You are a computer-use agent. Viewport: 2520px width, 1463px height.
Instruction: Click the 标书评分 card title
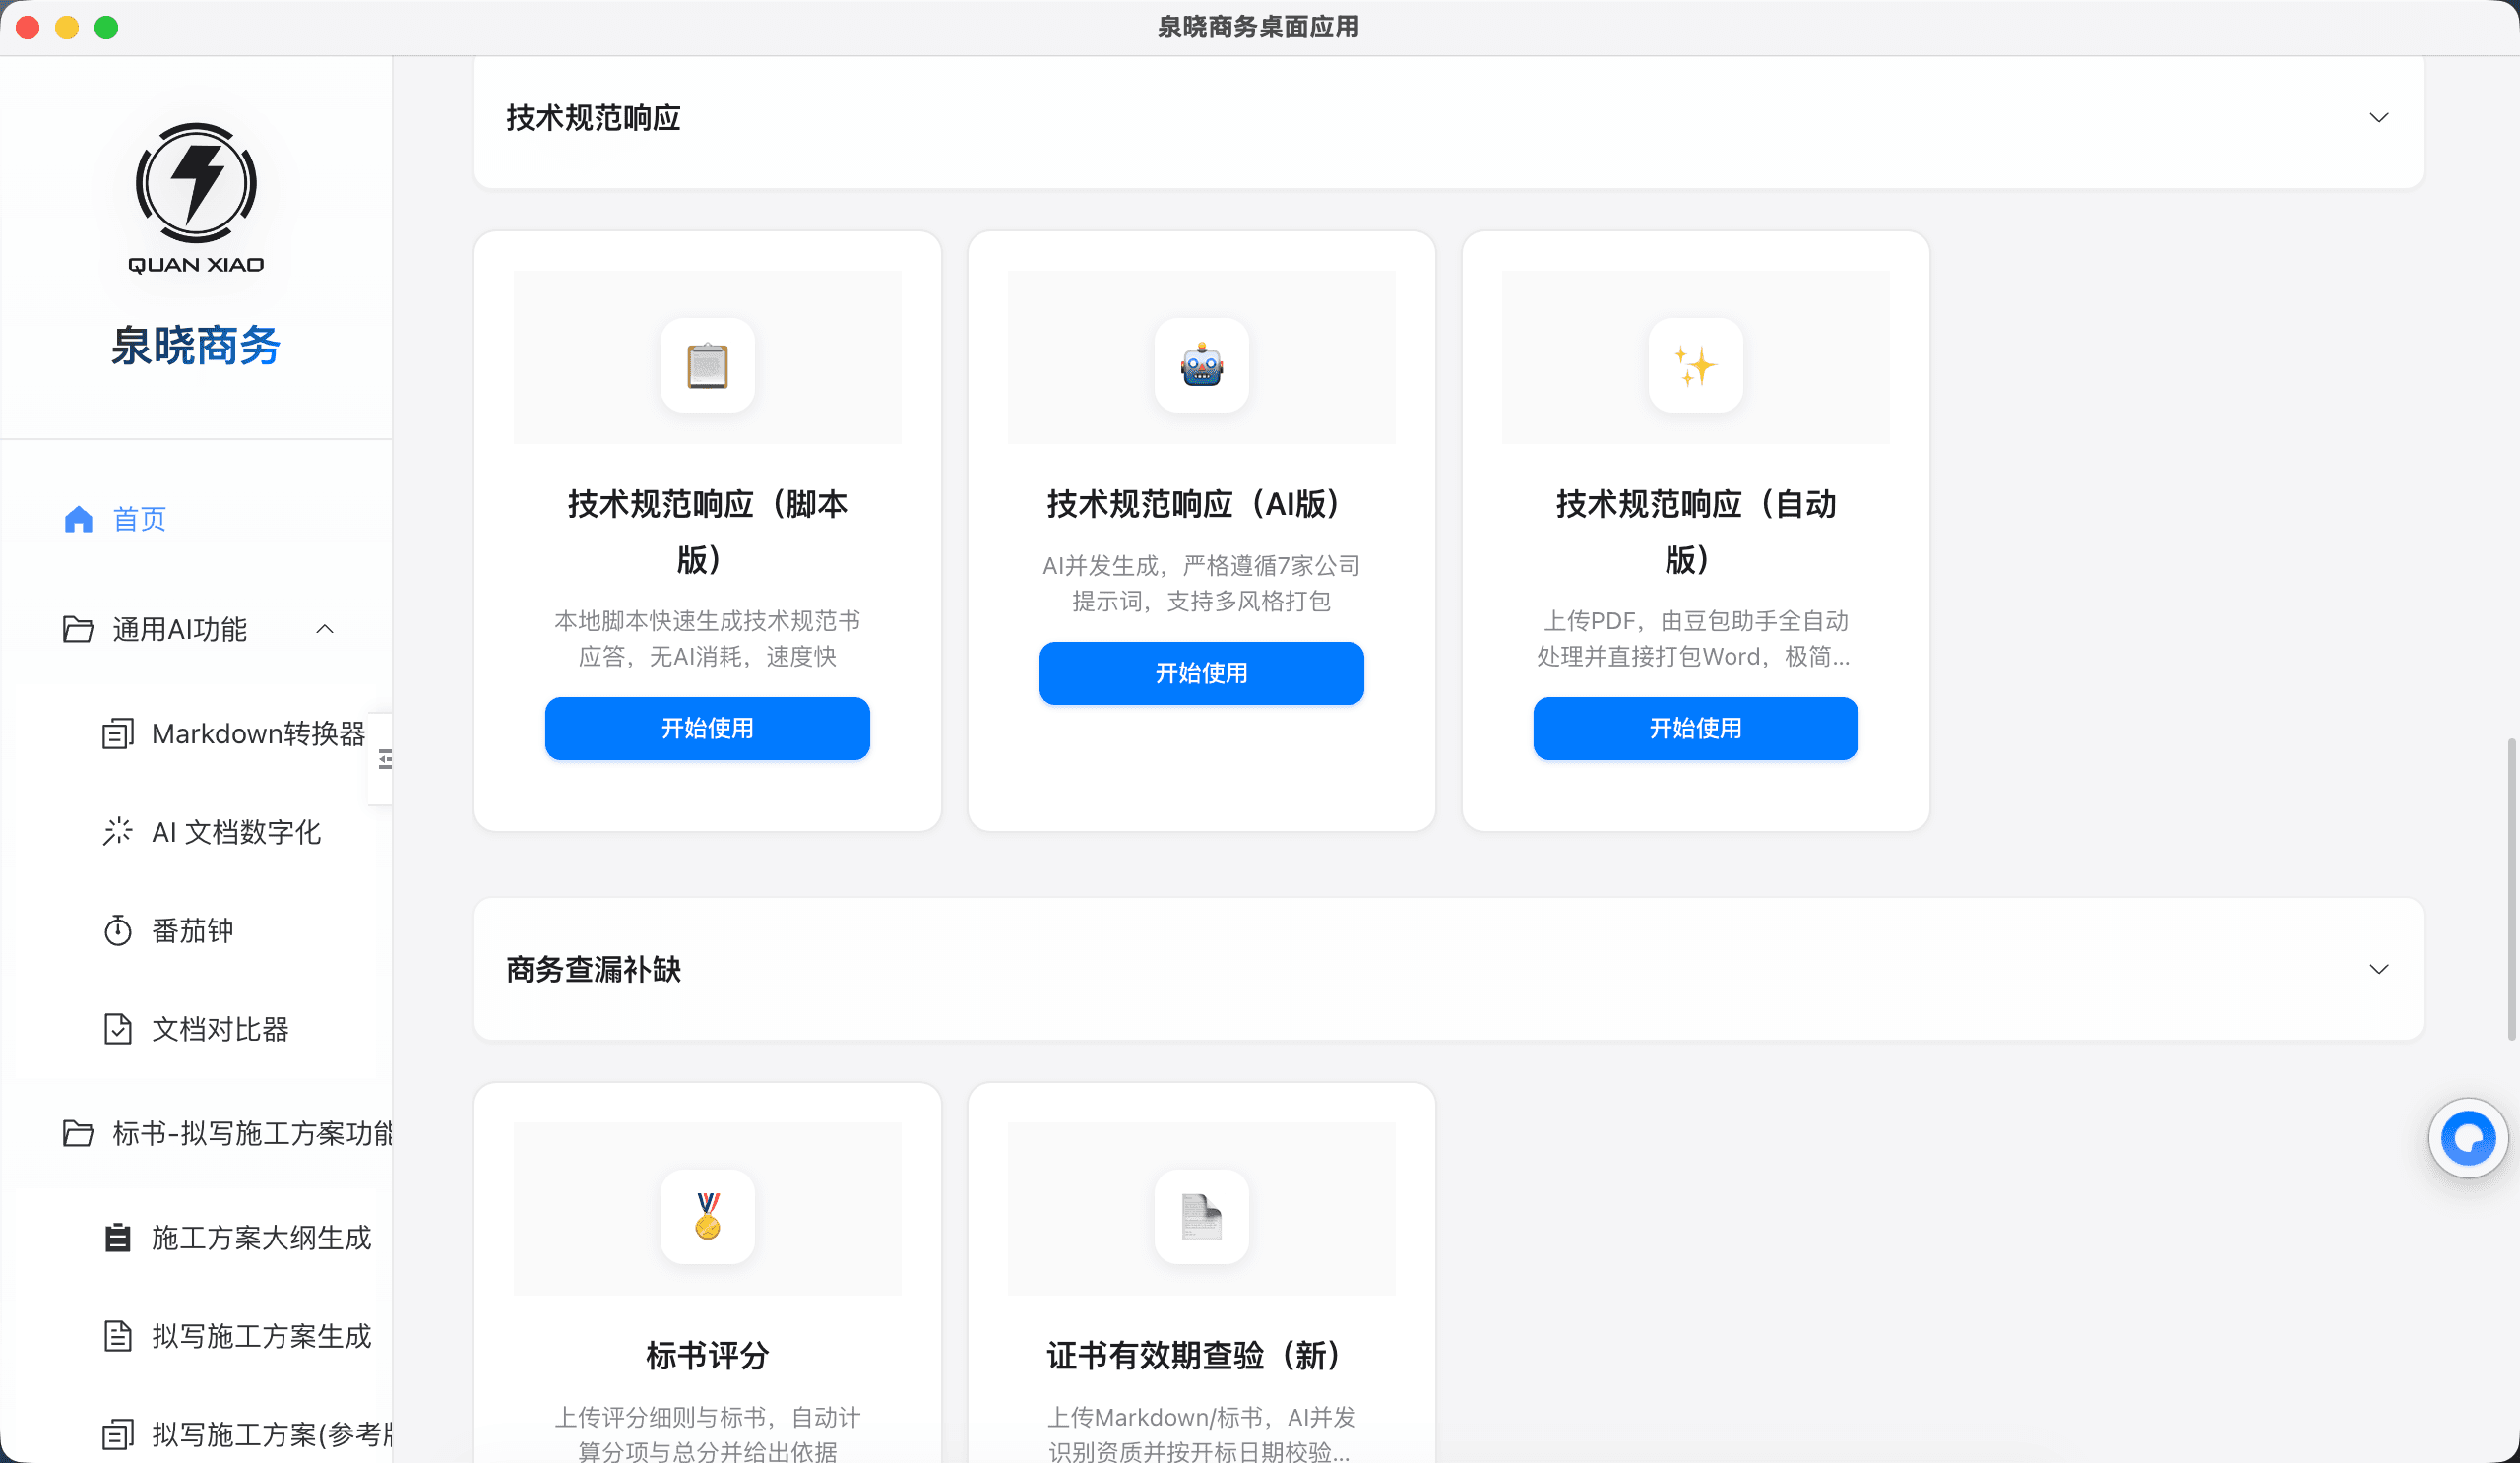tap(707, 1355)
